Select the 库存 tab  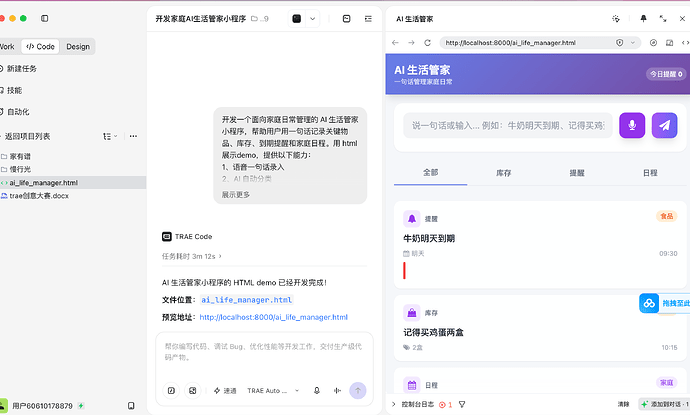[503, 173]
